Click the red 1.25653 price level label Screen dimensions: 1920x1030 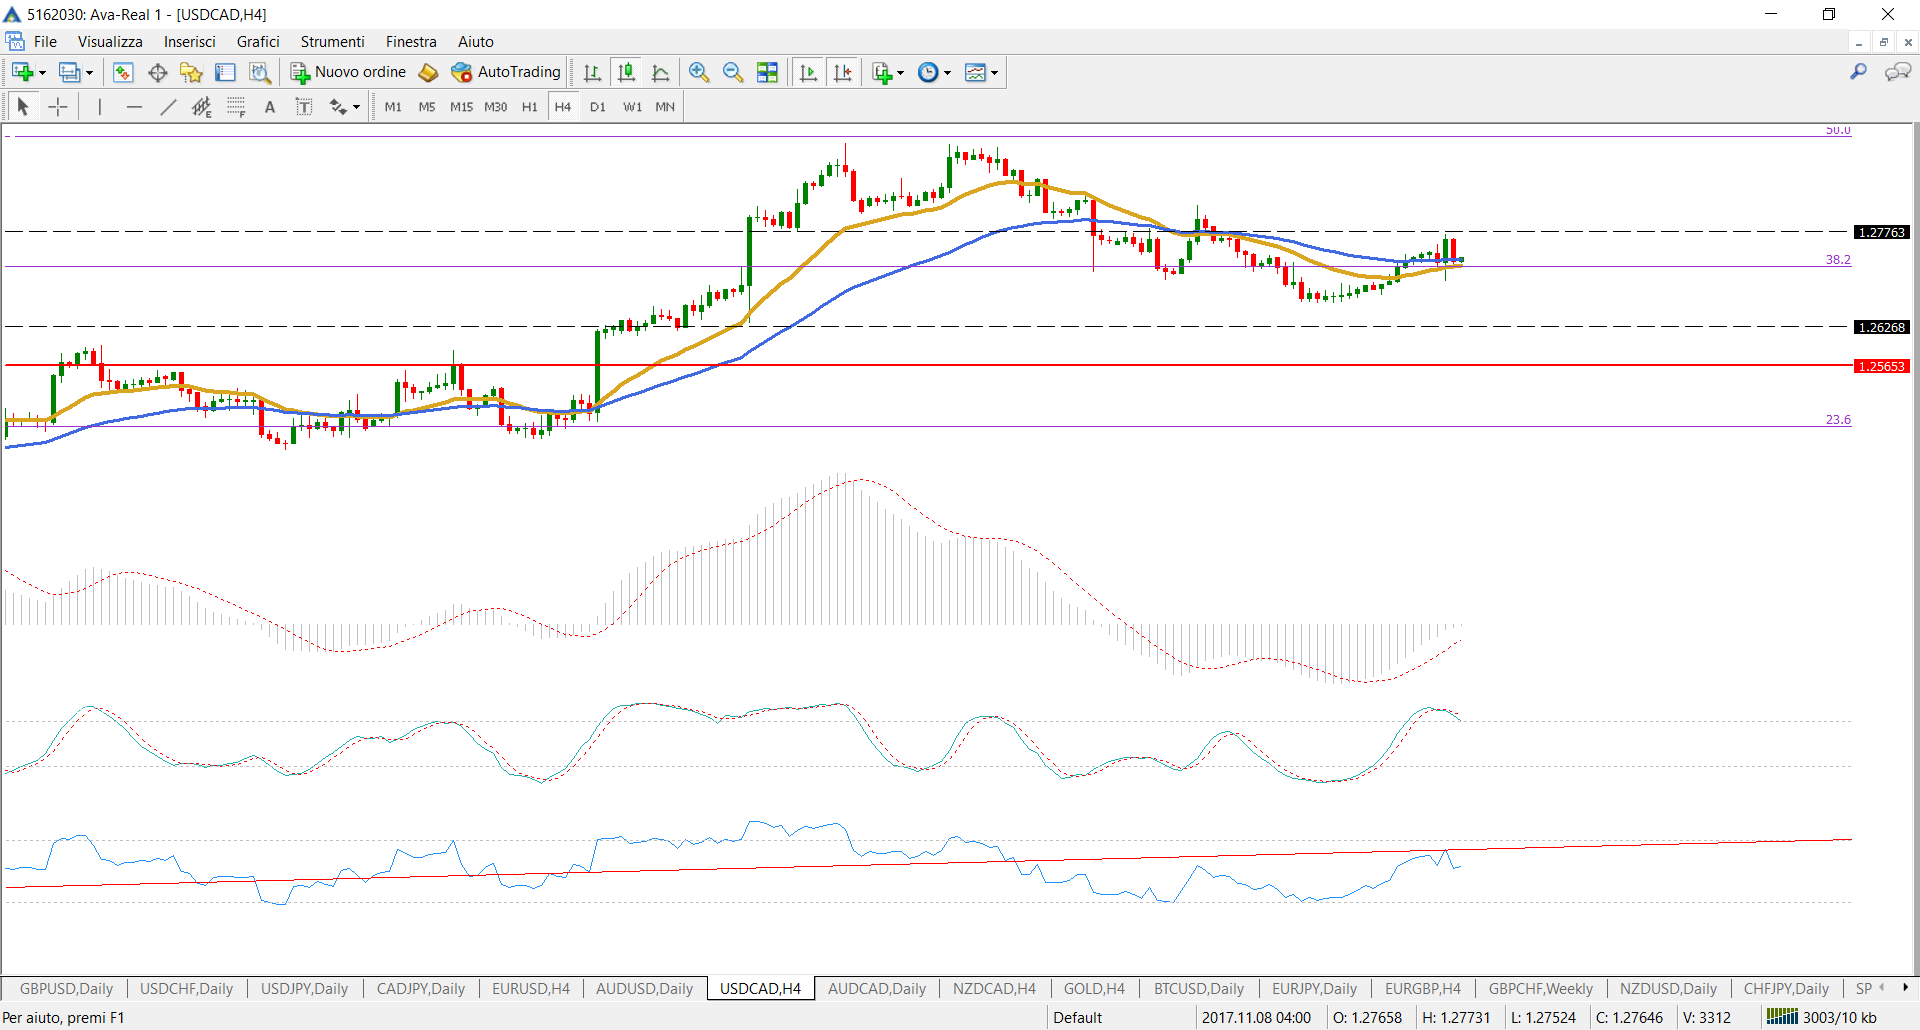(x=1881, y=366)
